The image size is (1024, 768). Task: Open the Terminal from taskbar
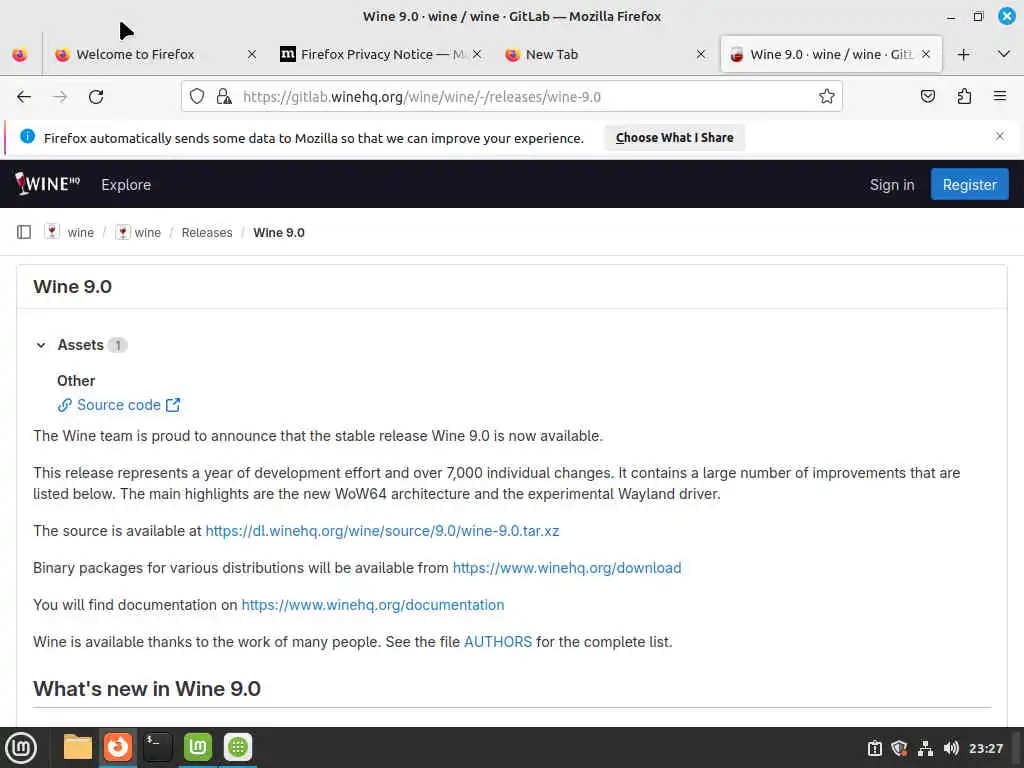click(157, 747)
